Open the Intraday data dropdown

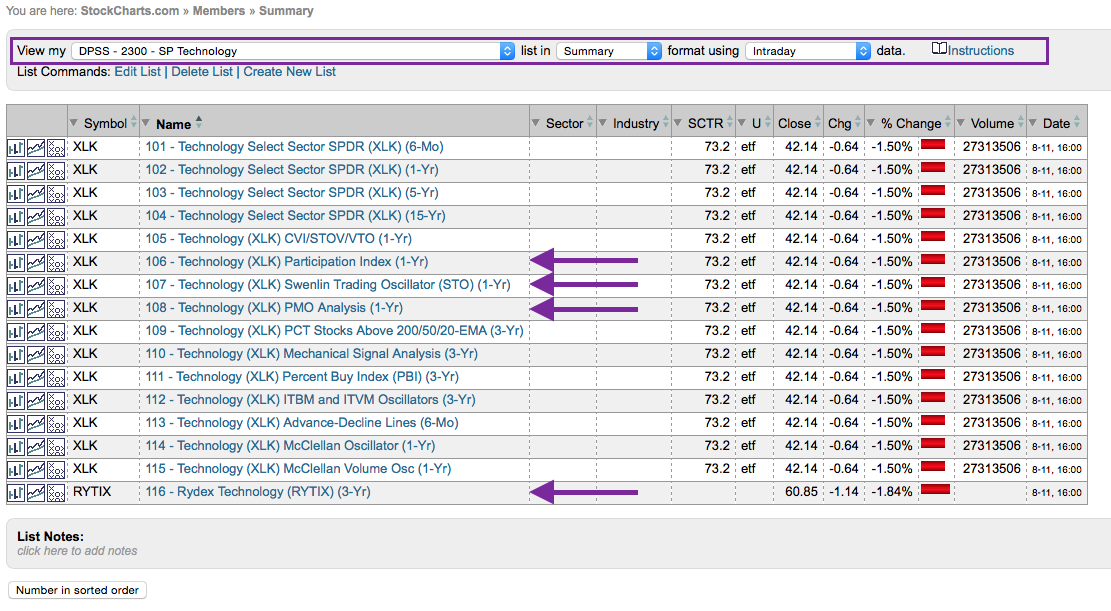808,51
